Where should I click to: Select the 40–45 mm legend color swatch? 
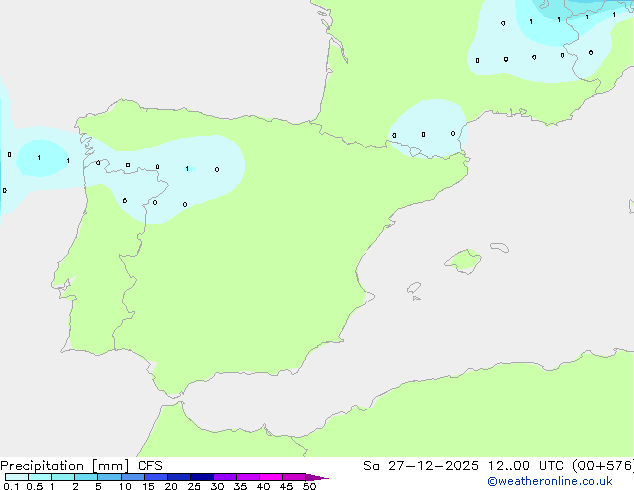[271, 477]
